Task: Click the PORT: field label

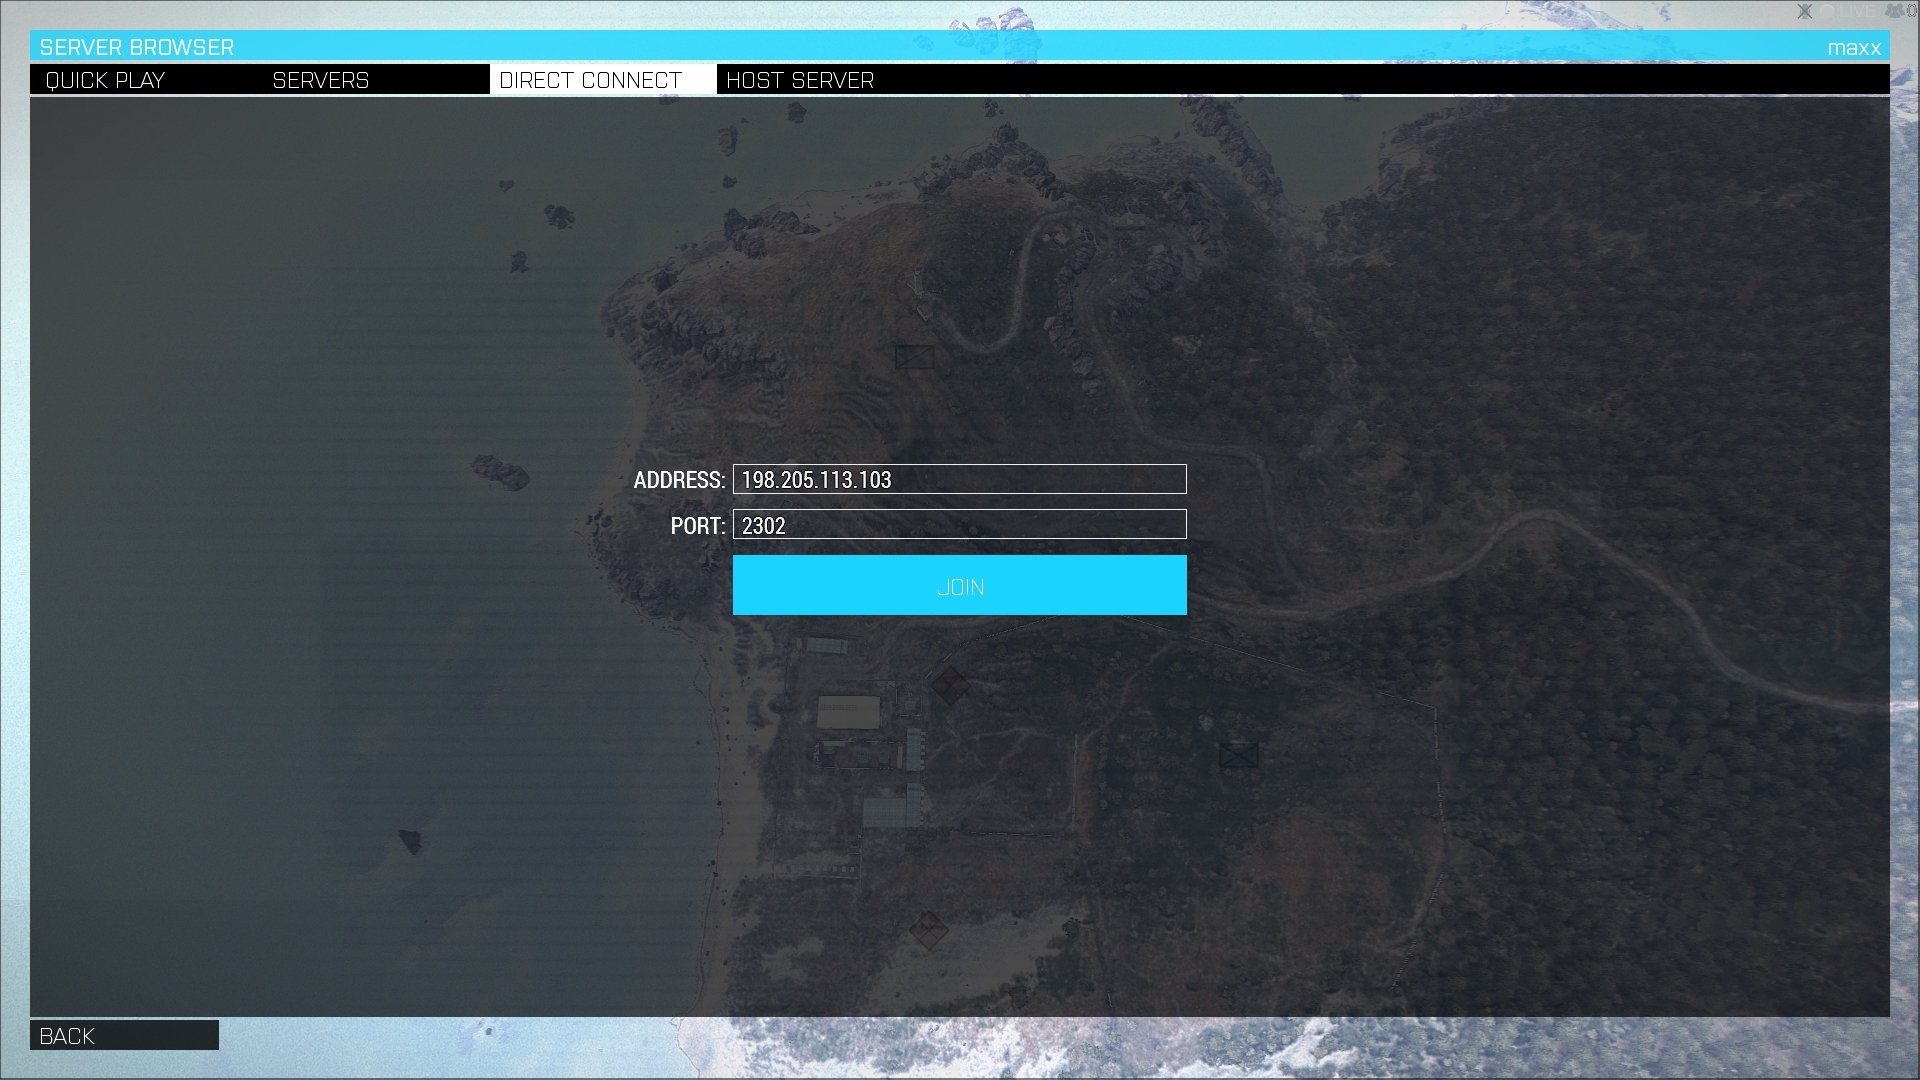Action: [697, 526]
